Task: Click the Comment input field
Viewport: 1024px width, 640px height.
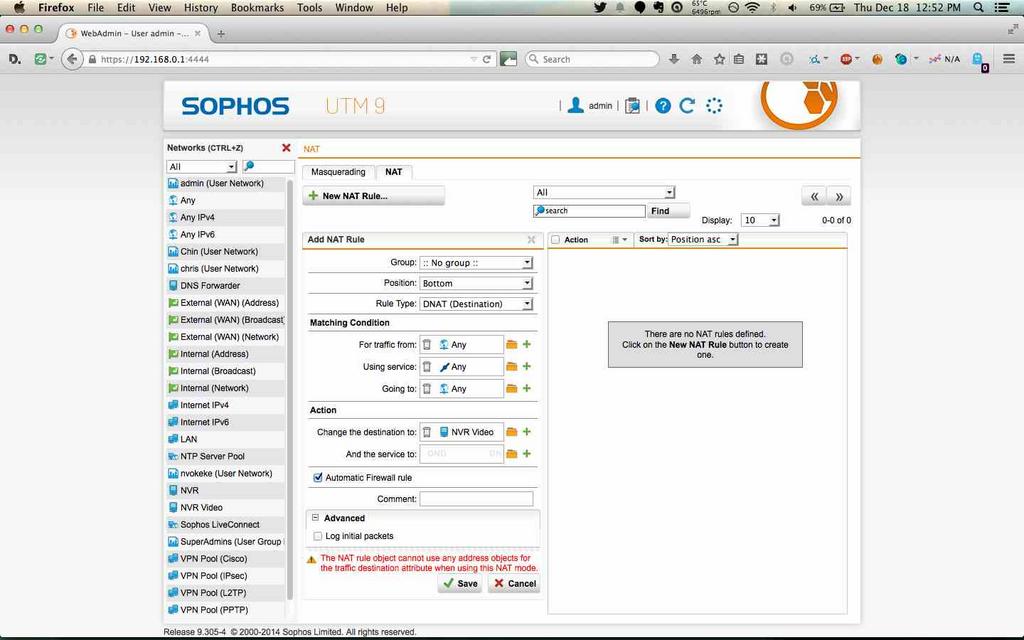Action: tap(476, 499)
